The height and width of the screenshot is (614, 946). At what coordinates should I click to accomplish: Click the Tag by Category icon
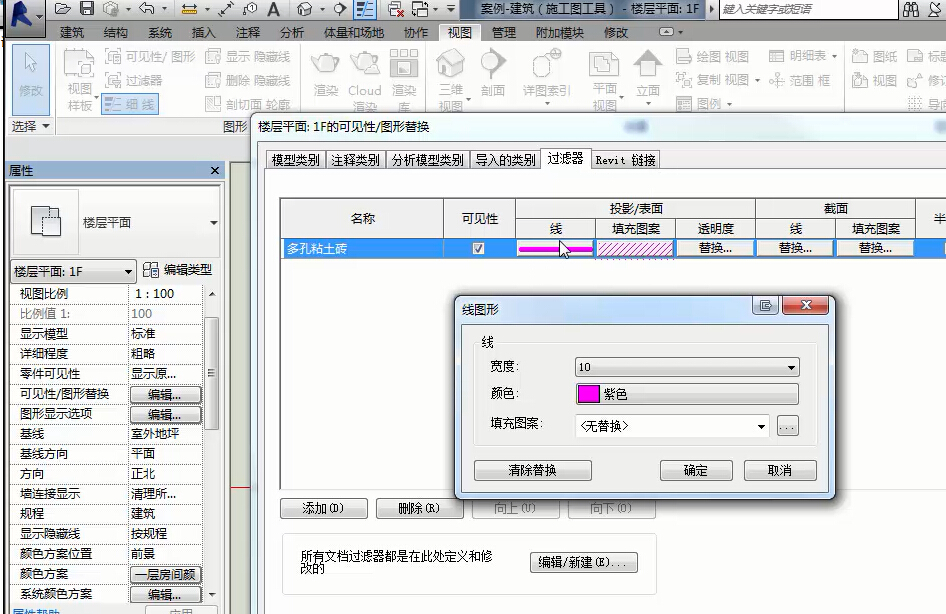[249, 8]
